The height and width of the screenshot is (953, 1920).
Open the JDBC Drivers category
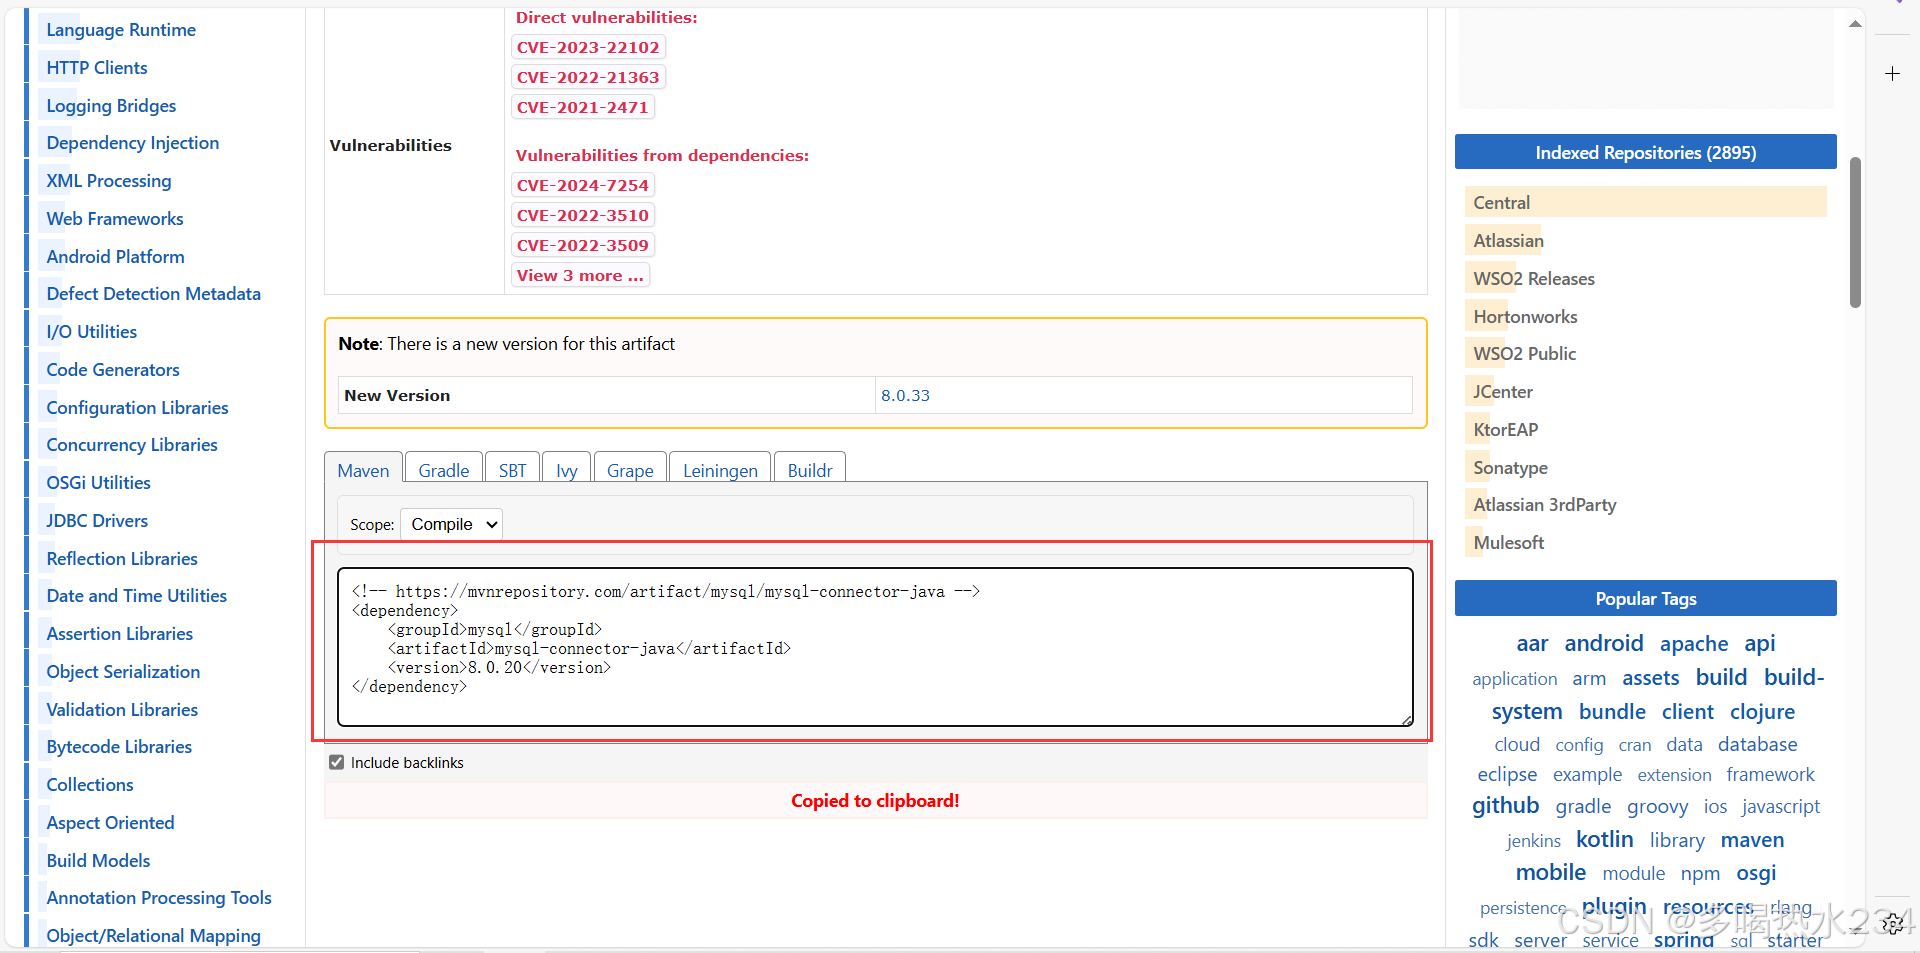click(97, 521)
